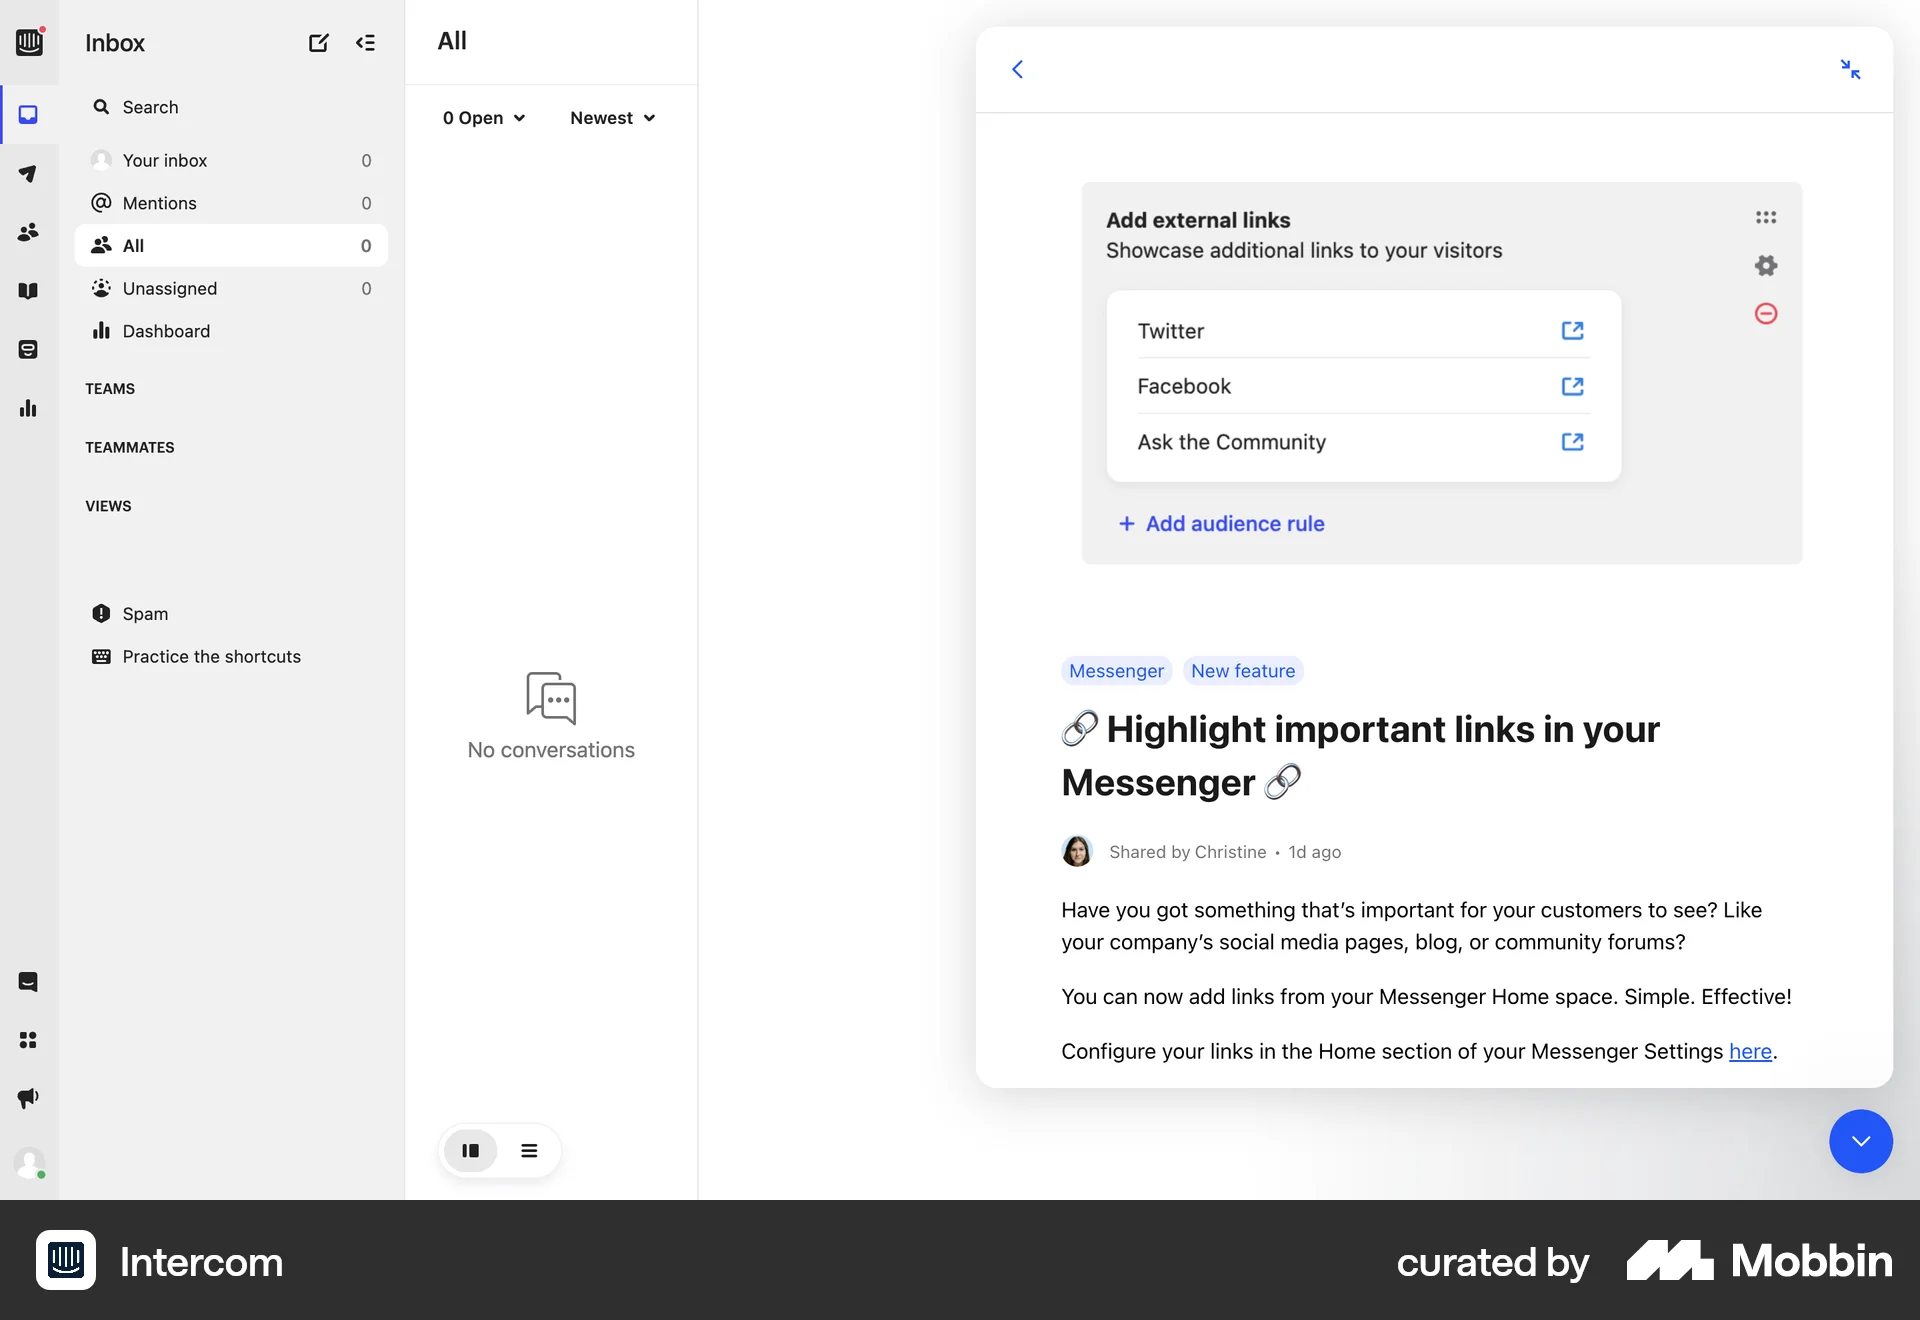Collapse the inbox sidebar

[x=366, y=43]
